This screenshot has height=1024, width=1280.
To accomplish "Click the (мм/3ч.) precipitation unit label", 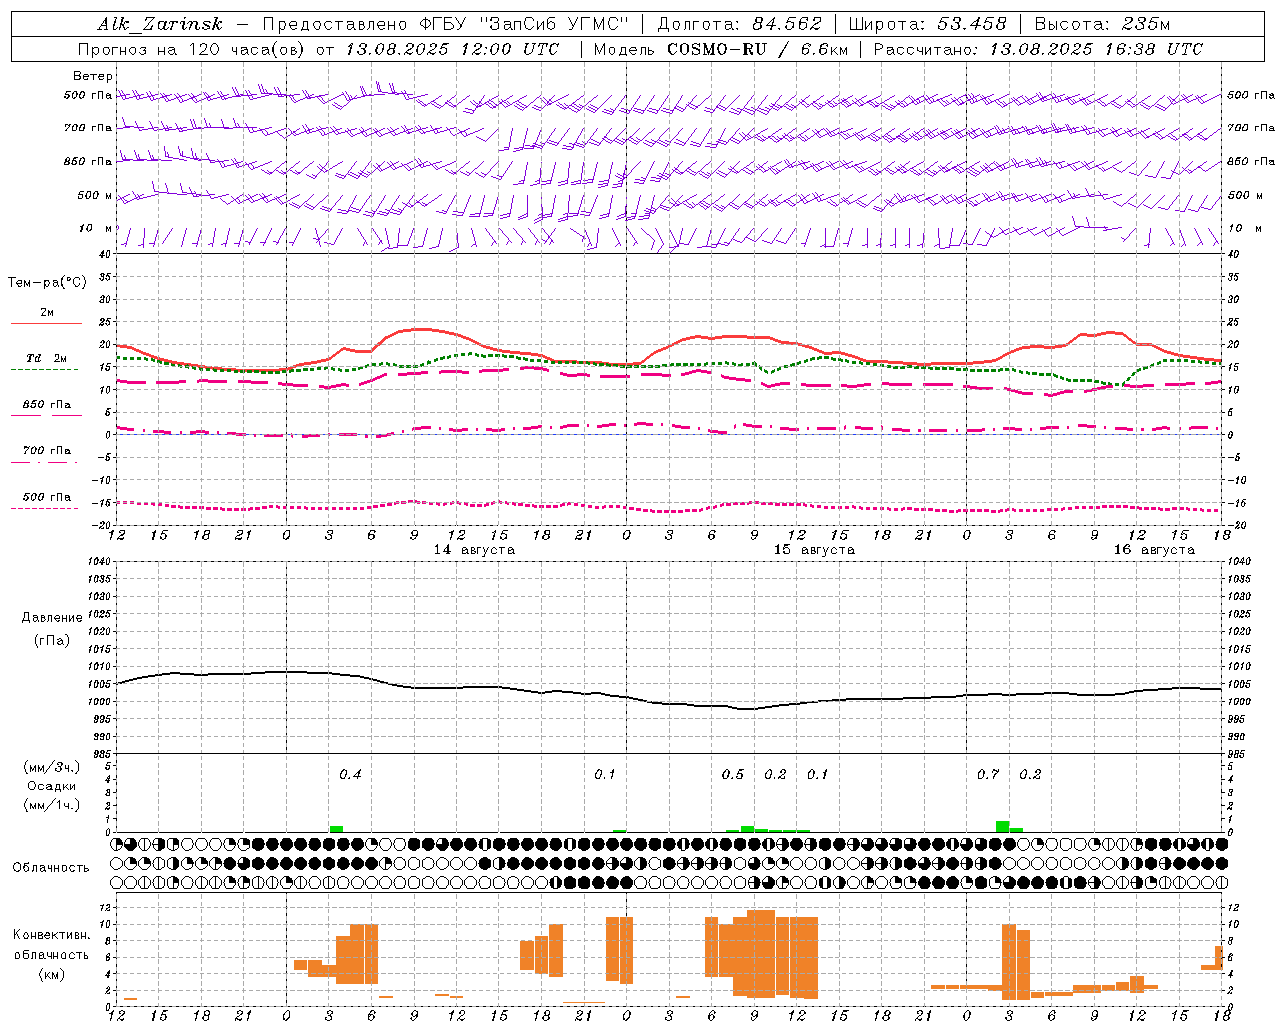I will [x=51, y=767].
